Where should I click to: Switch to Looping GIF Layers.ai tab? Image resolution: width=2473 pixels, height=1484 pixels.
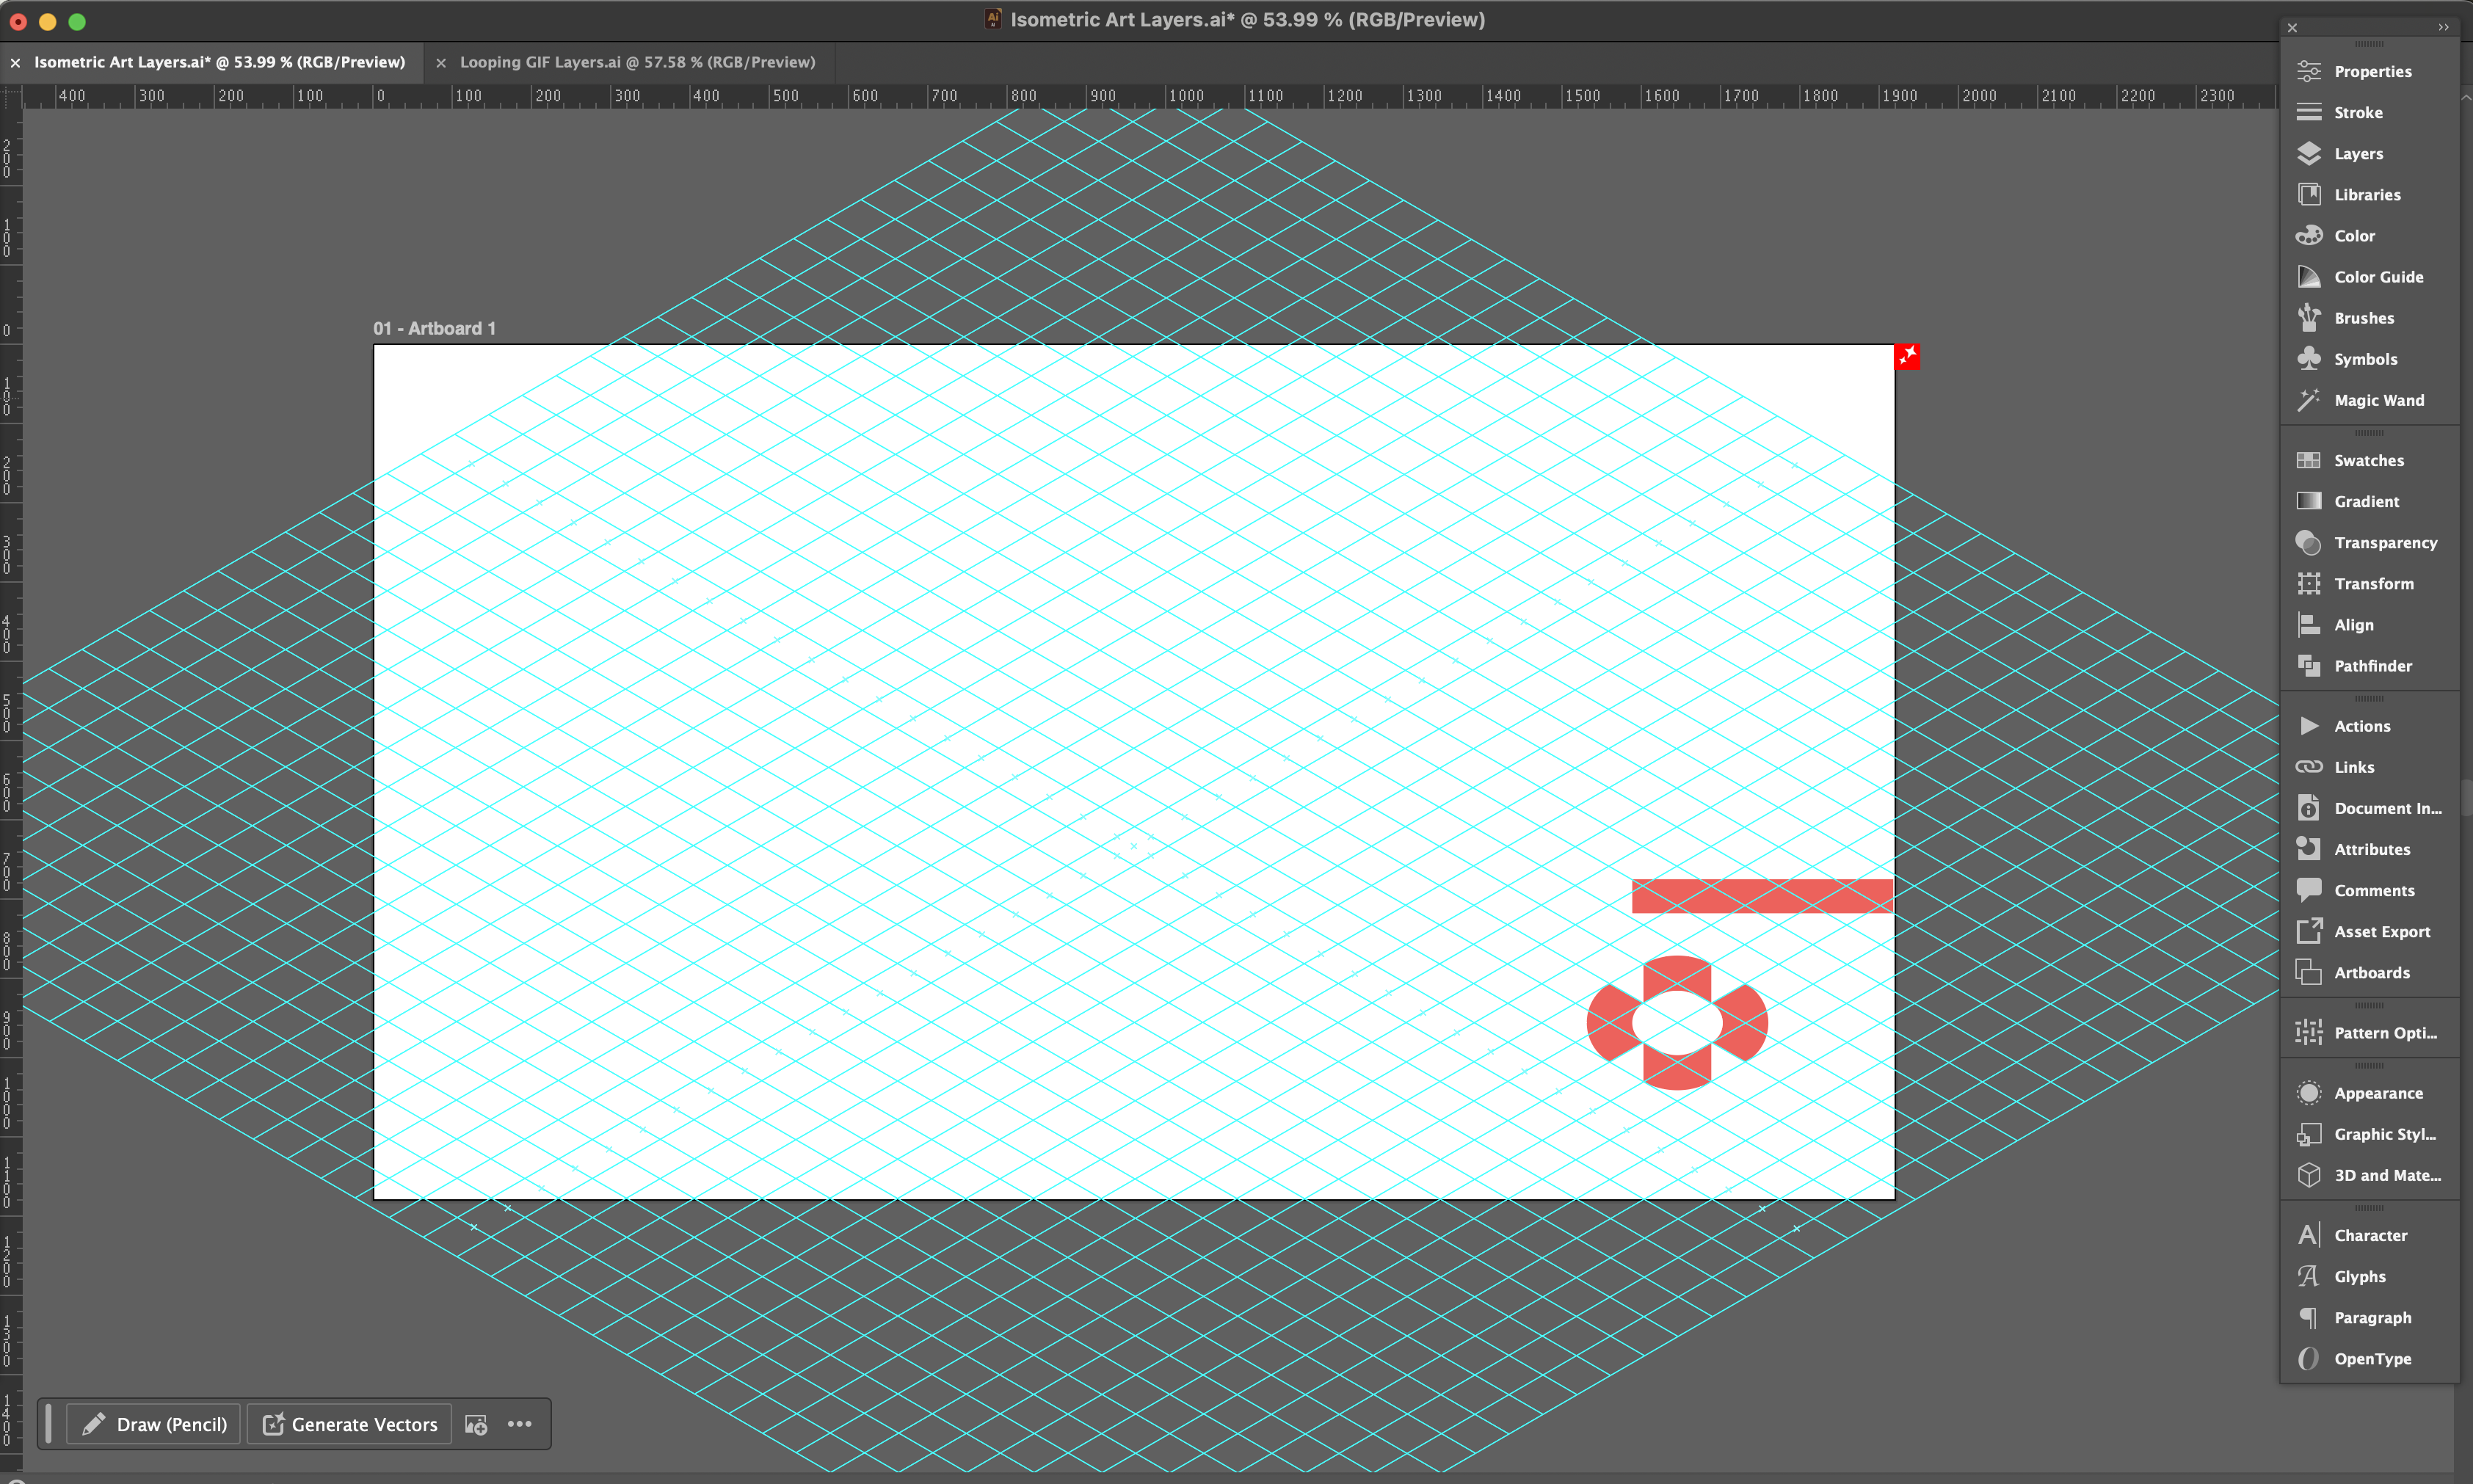pyautogui.click(x=637, y=62)
